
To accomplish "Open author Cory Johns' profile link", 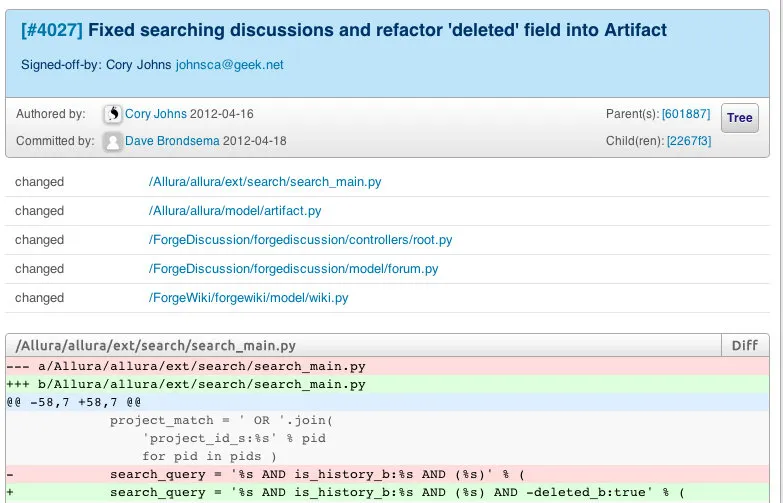I will [x=155, y=115].
